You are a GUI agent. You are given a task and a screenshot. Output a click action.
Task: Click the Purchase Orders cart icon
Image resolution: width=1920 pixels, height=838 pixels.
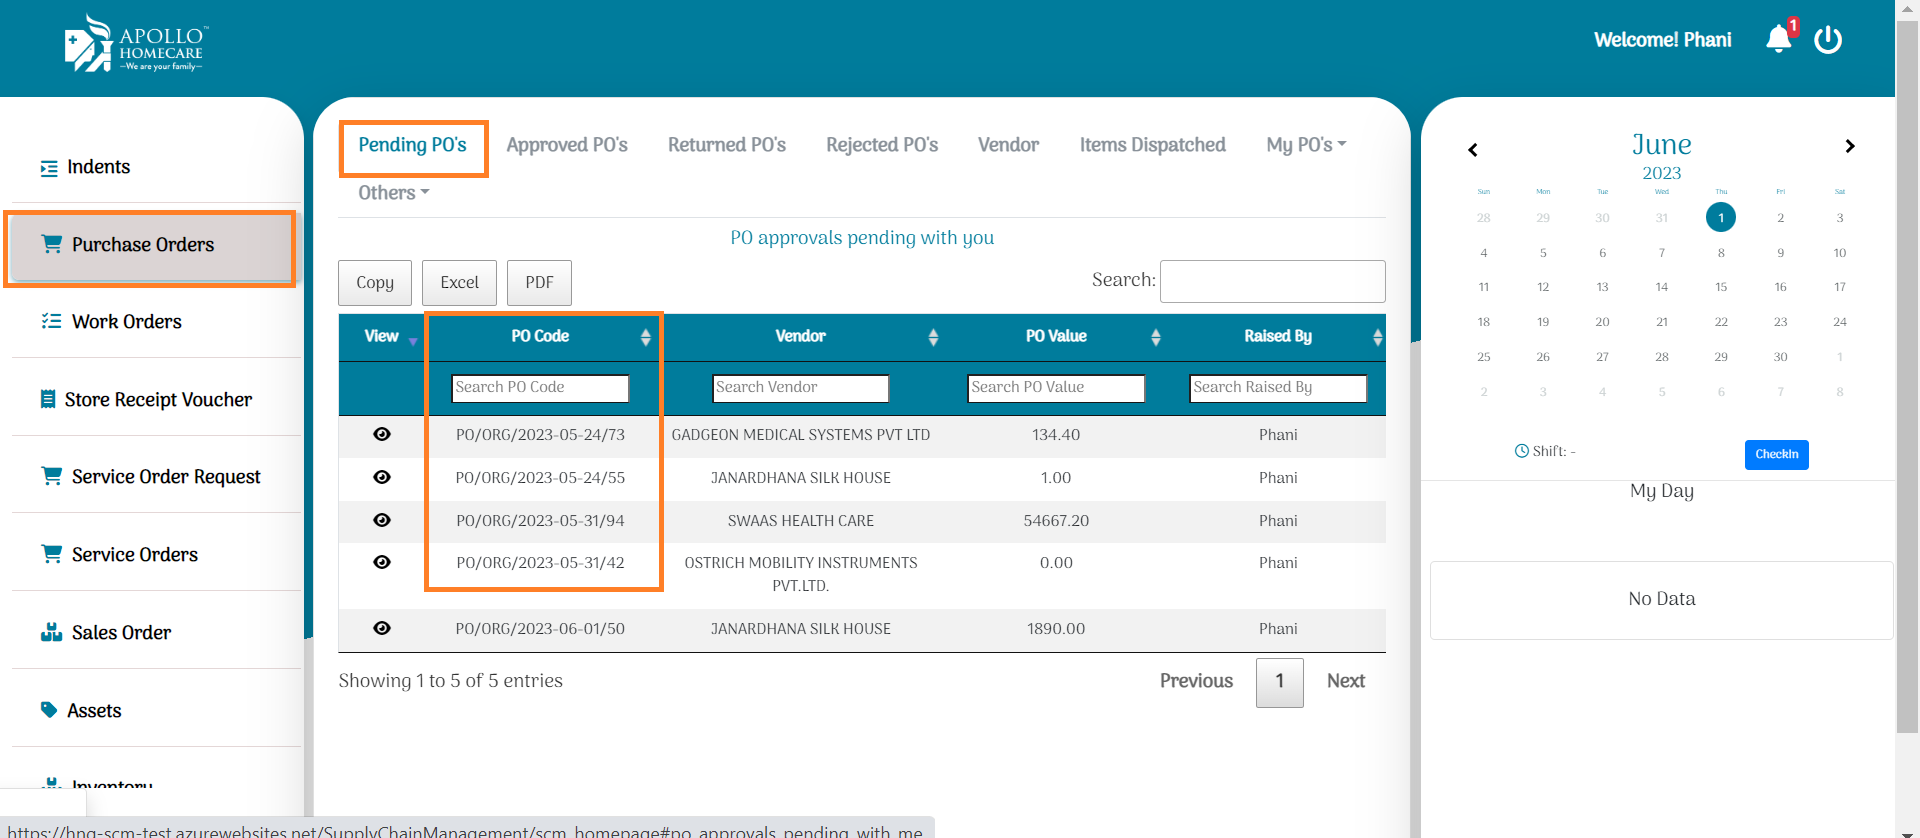tap(51, 244)
